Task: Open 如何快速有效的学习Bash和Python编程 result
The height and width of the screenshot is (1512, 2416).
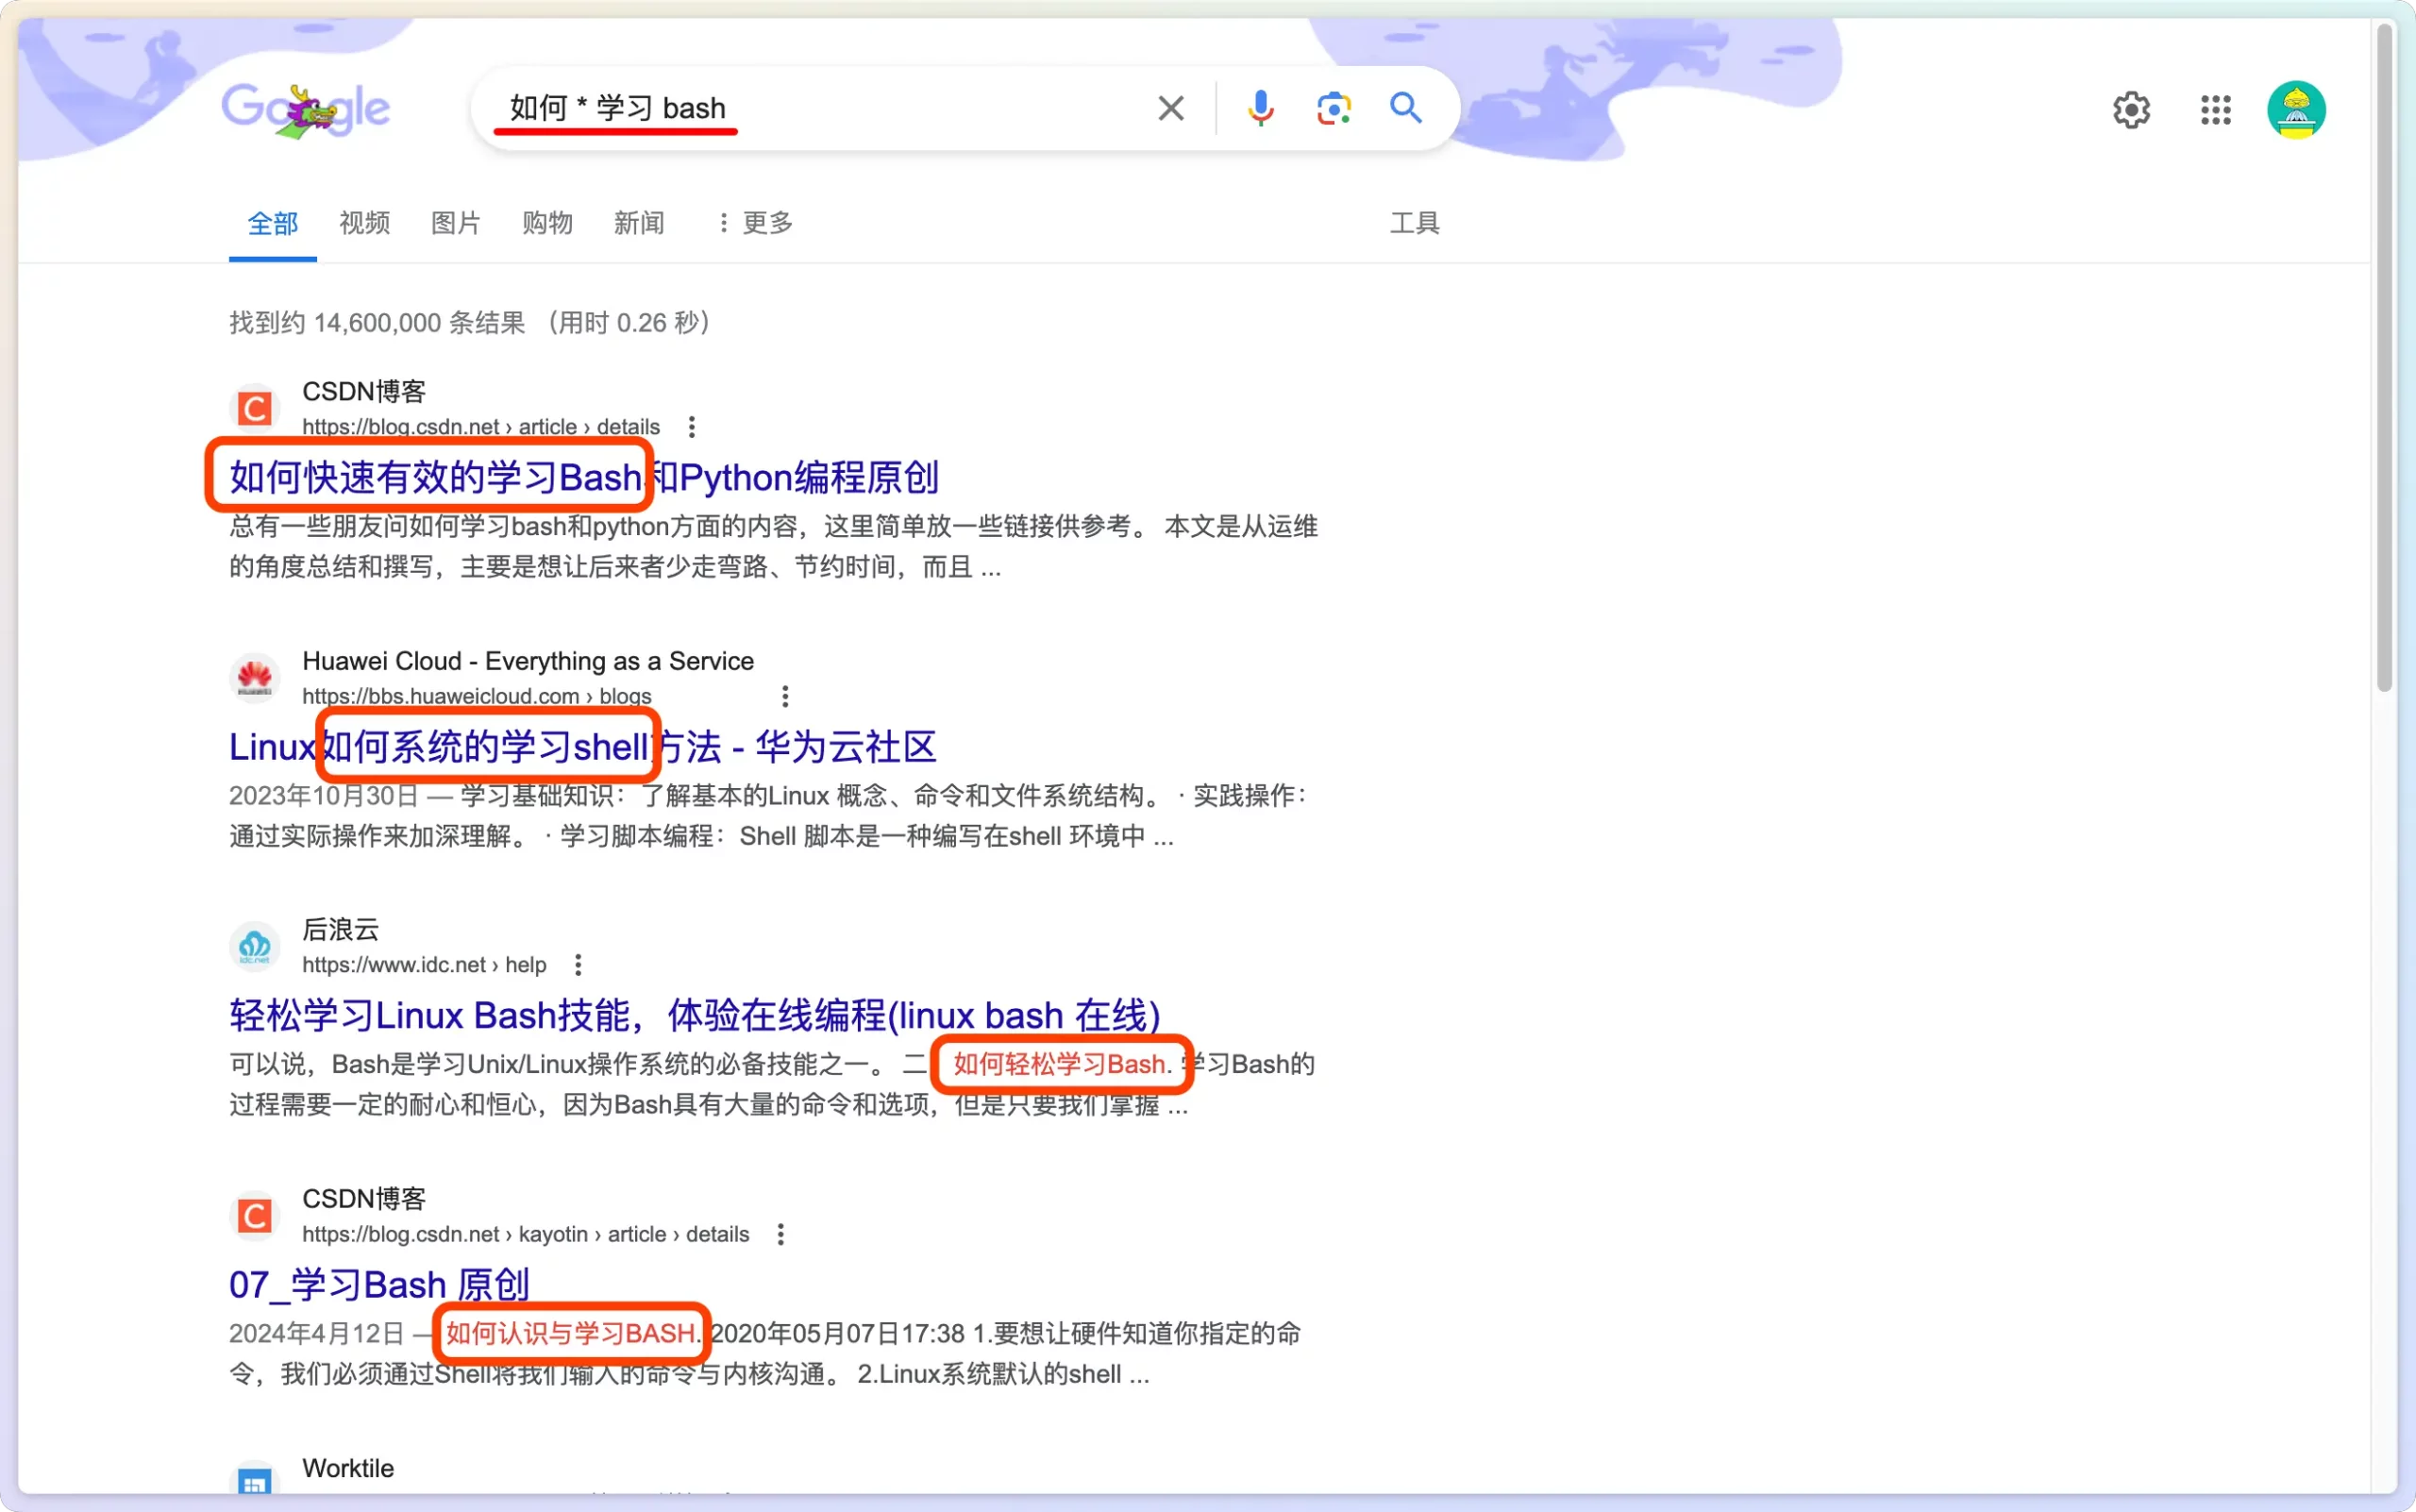Action: click(584, 477)
